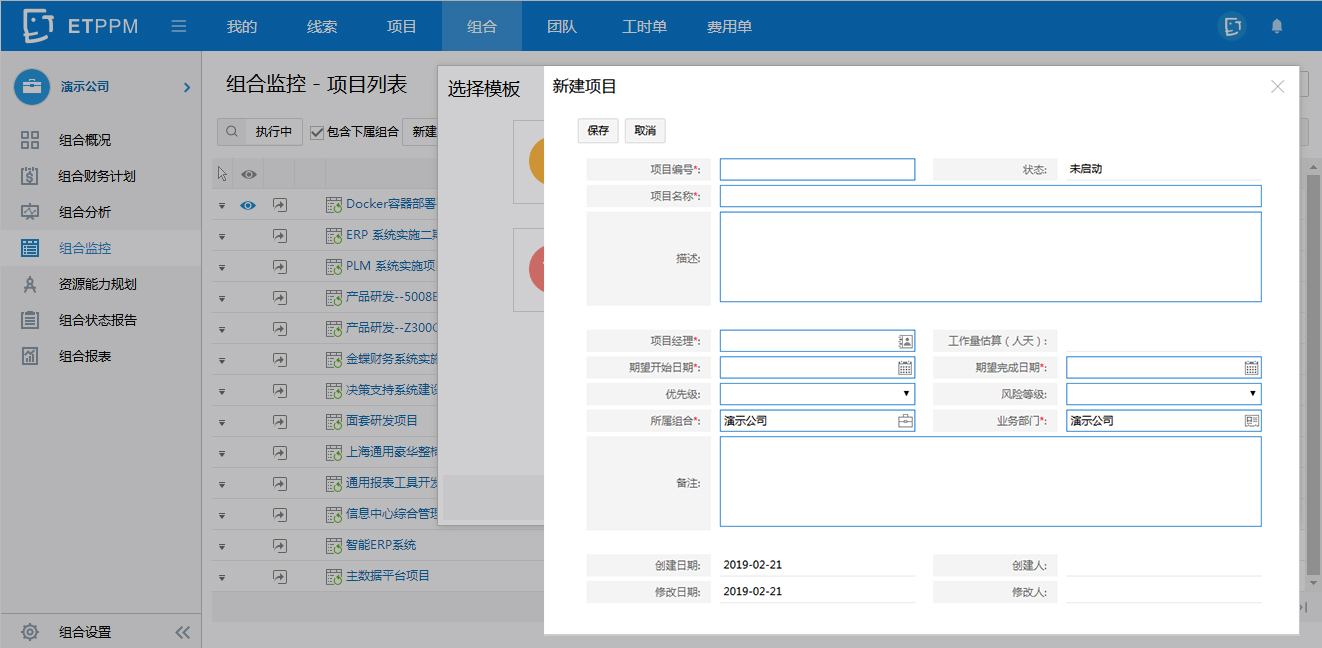
Task: Open the user avatar icon in header
Action: pyautogui.click(x=1233, y=26)
